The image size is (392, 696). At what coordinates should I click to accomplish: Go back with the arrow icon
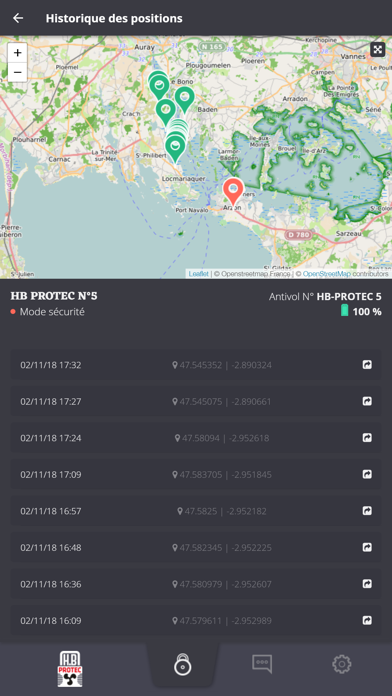click(x=18, y=18)
